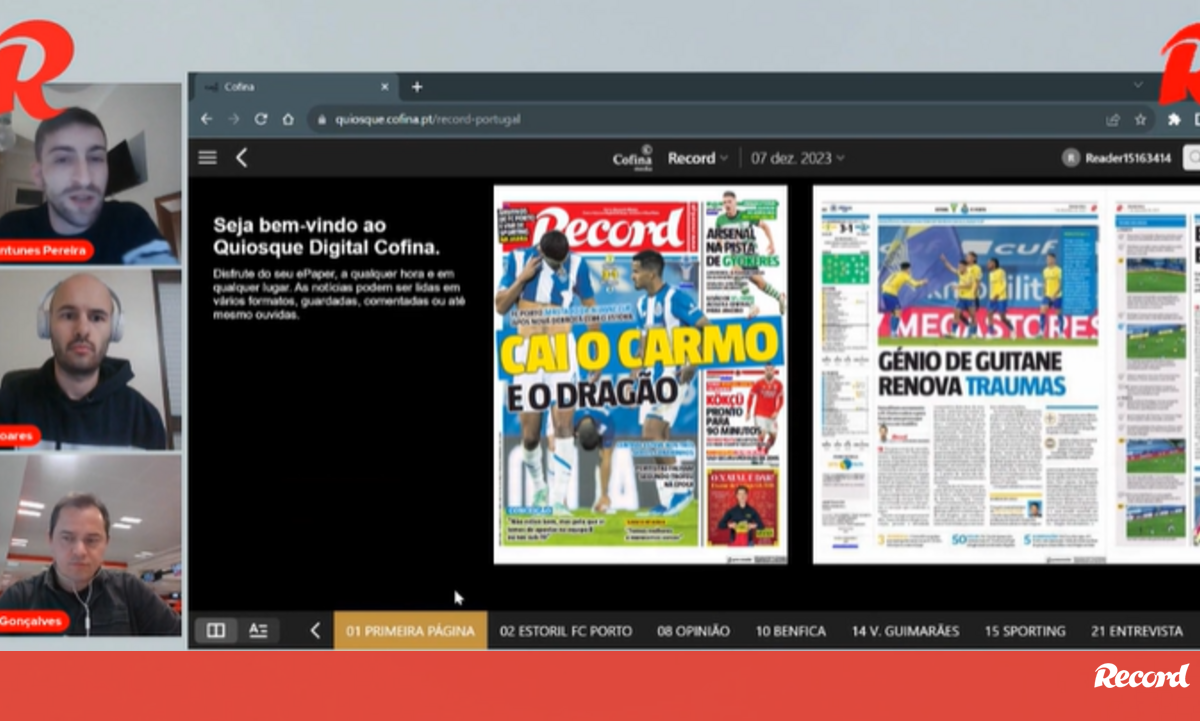Screen dimensions: 1200x721
Task: Switch to article text view mode
Action: (x=258, y=630)
